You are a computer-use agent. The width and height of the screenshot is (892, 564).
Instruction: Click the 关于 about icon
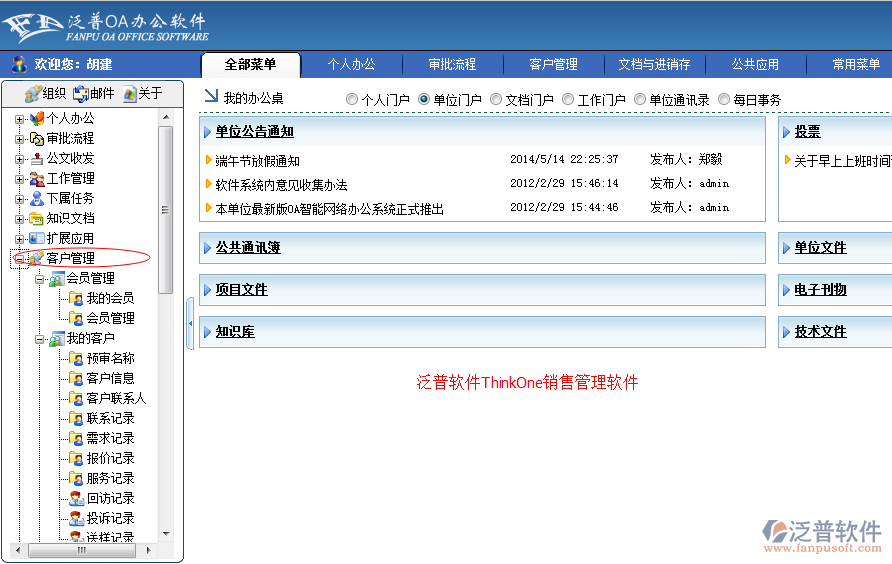[x=130, y=94]
